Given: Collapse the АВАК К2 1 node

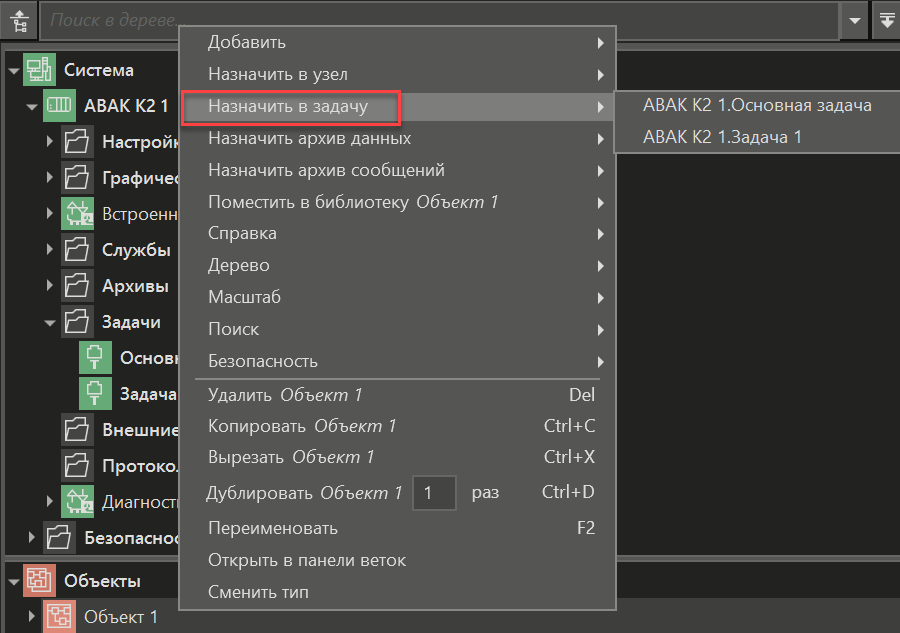Looking at the screenshot, I should [x=32, y=107].
